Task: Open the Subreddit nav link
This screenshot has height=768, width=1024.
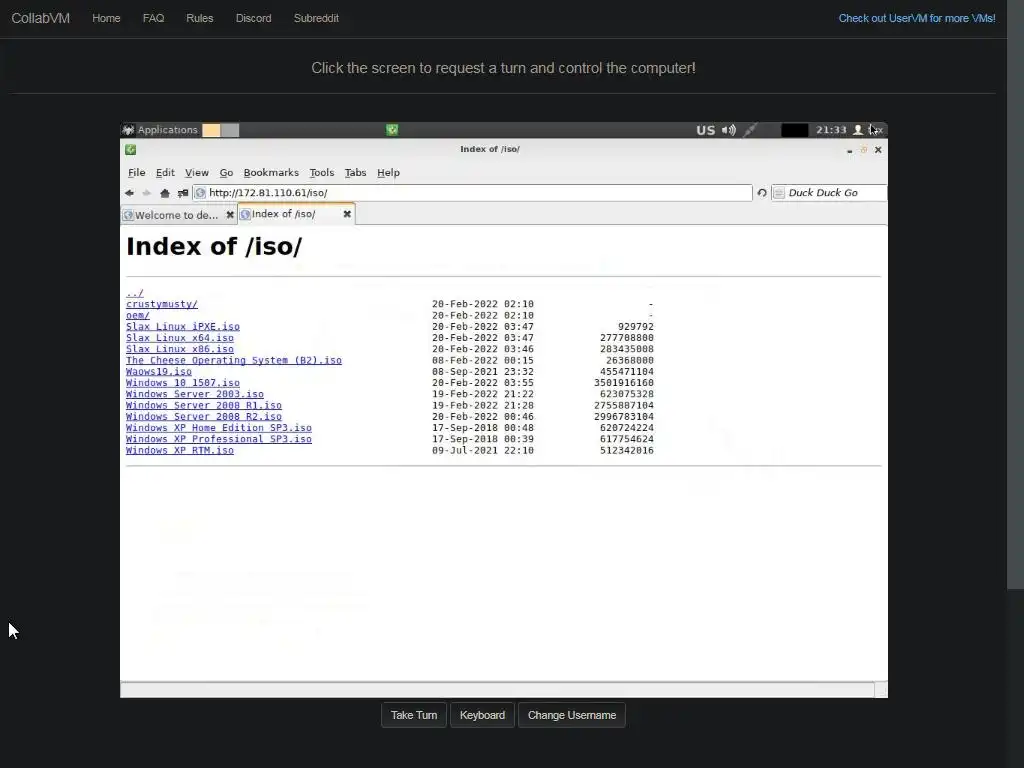Action: click(x=316, y=18)
